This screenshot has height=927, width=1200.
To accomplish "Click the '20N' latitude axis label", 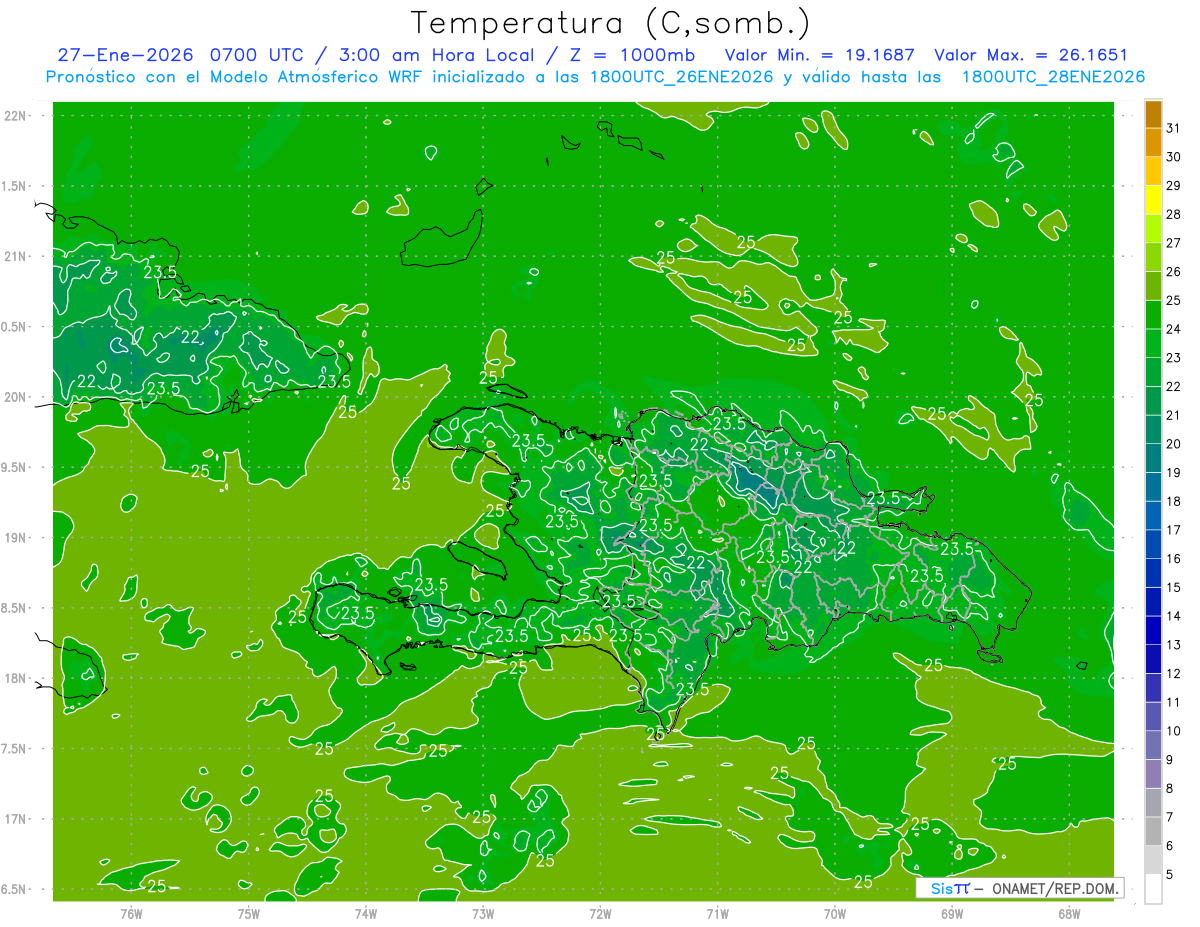I will [x=15, y=397].
